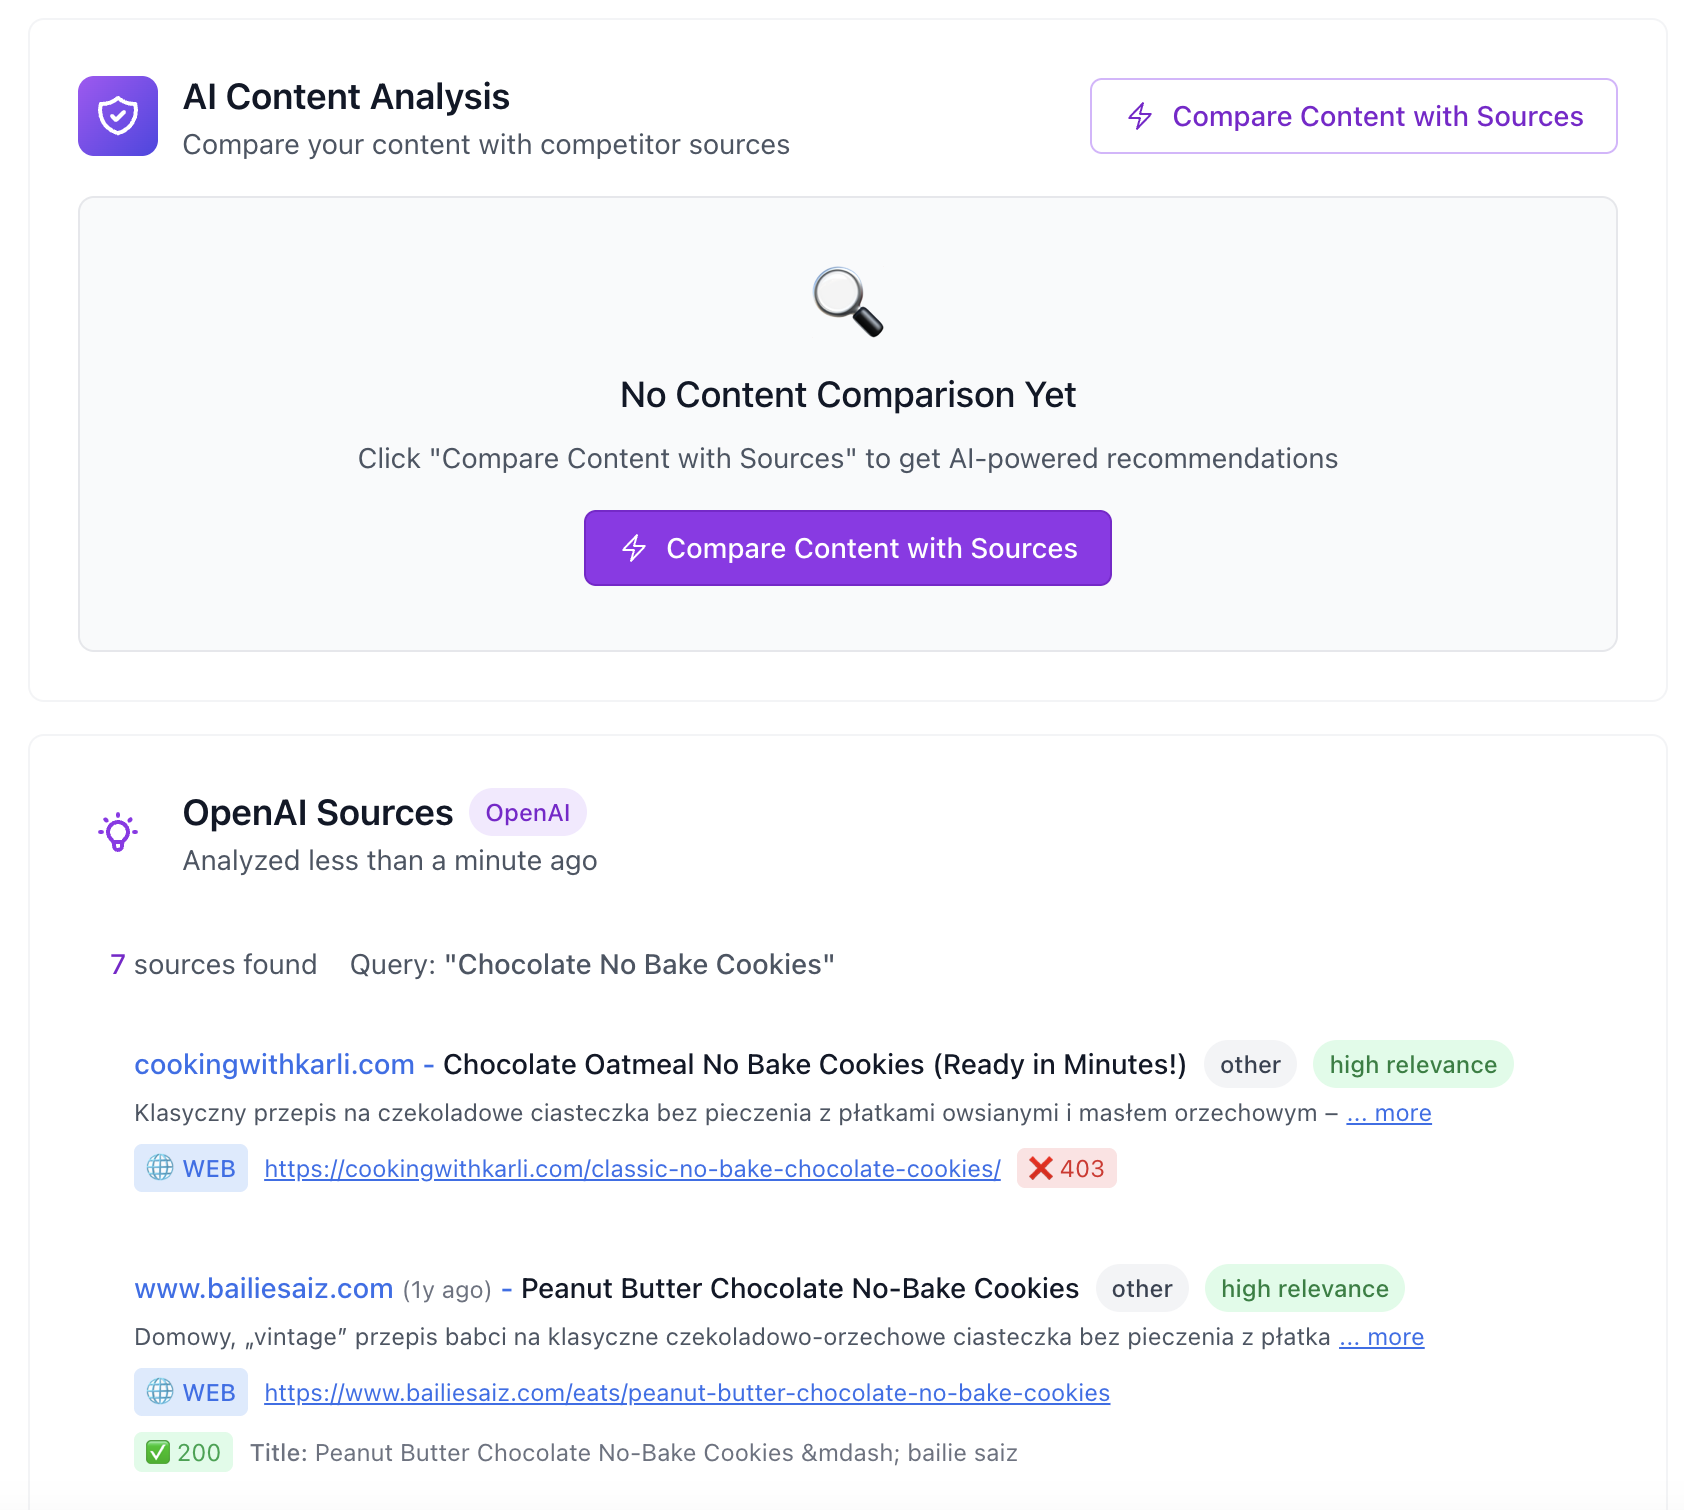Click 'high relevance' tag on bailiesaiz result

[1304, 1288]
